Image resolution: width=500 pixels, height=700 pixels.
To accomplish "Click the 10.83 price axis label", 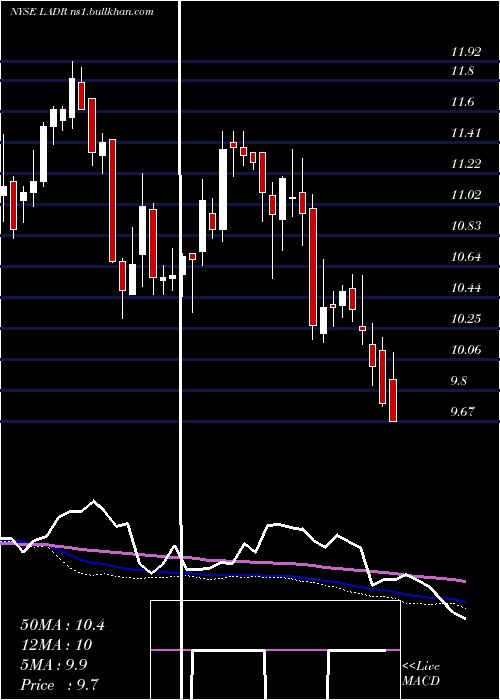I will (x=466, y=225).
